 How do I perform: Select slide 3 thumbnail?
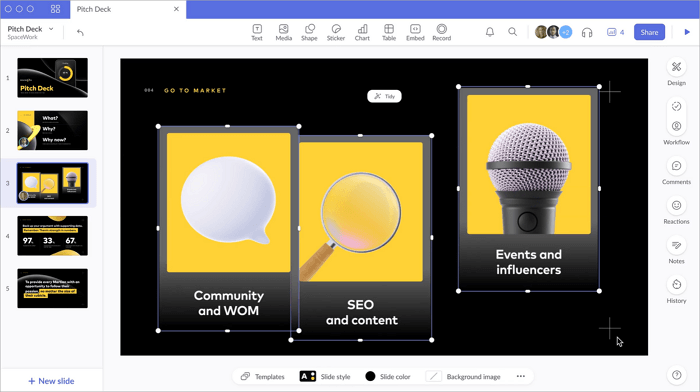pos(53,183)
